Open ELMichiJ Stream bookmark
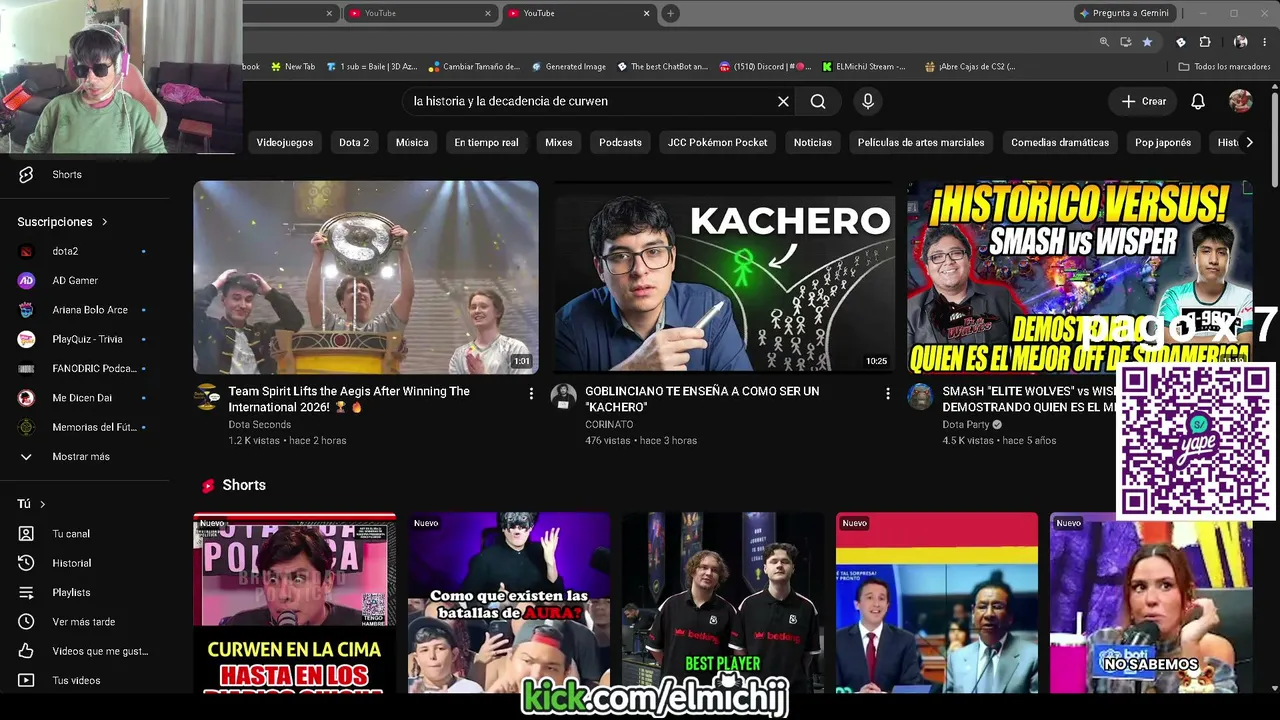 pos(865,67)
